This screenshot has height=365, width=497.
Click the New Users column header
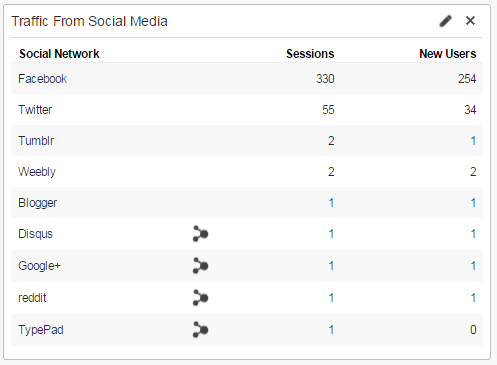tap(448, 54)
